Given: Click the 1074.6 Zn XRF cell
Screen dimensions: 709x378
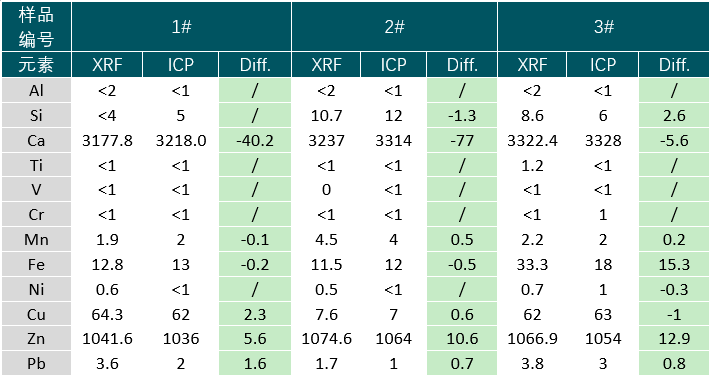Looking at the screenshot, I should tap(326, 339).
